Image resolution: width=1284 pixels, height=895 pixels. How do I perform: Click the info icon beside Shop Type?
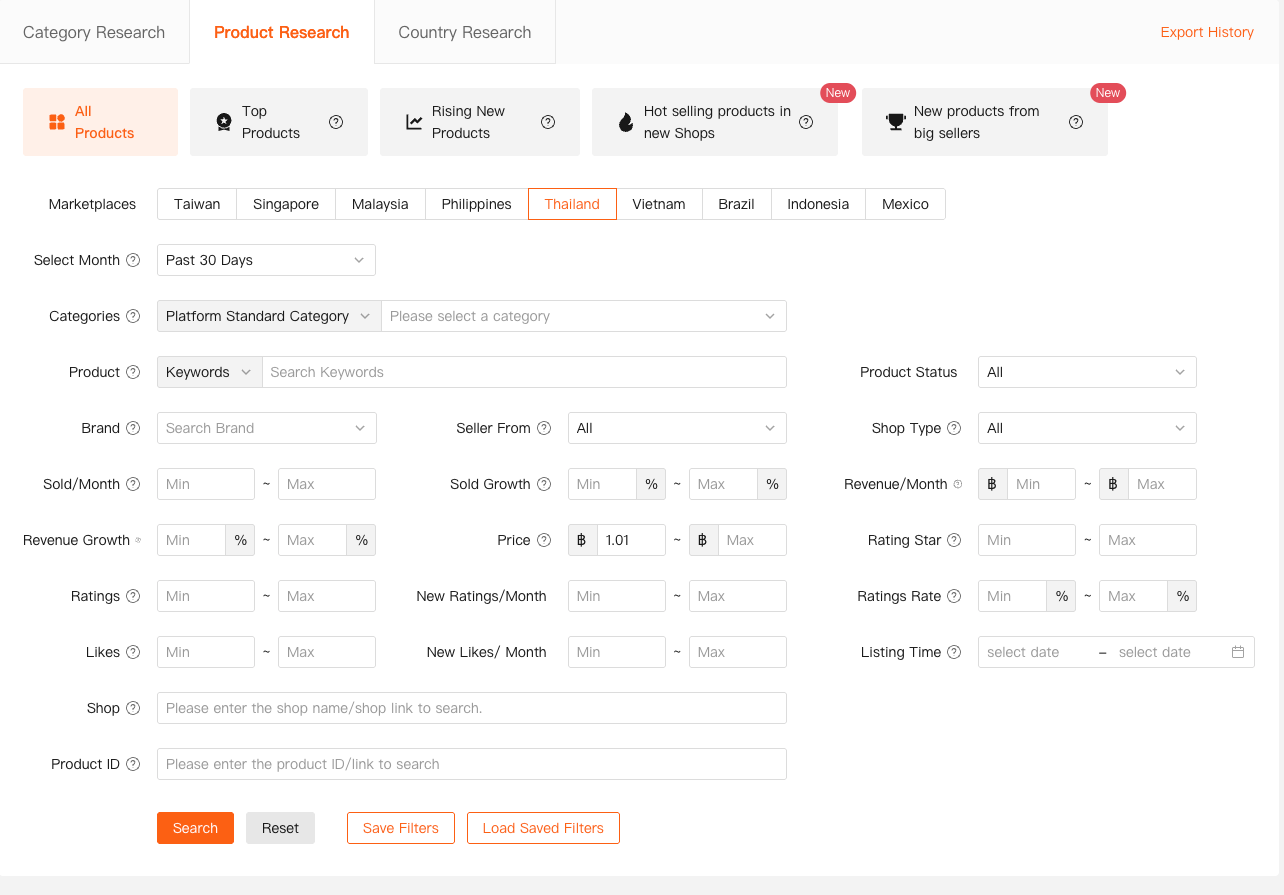pos(954,428)
